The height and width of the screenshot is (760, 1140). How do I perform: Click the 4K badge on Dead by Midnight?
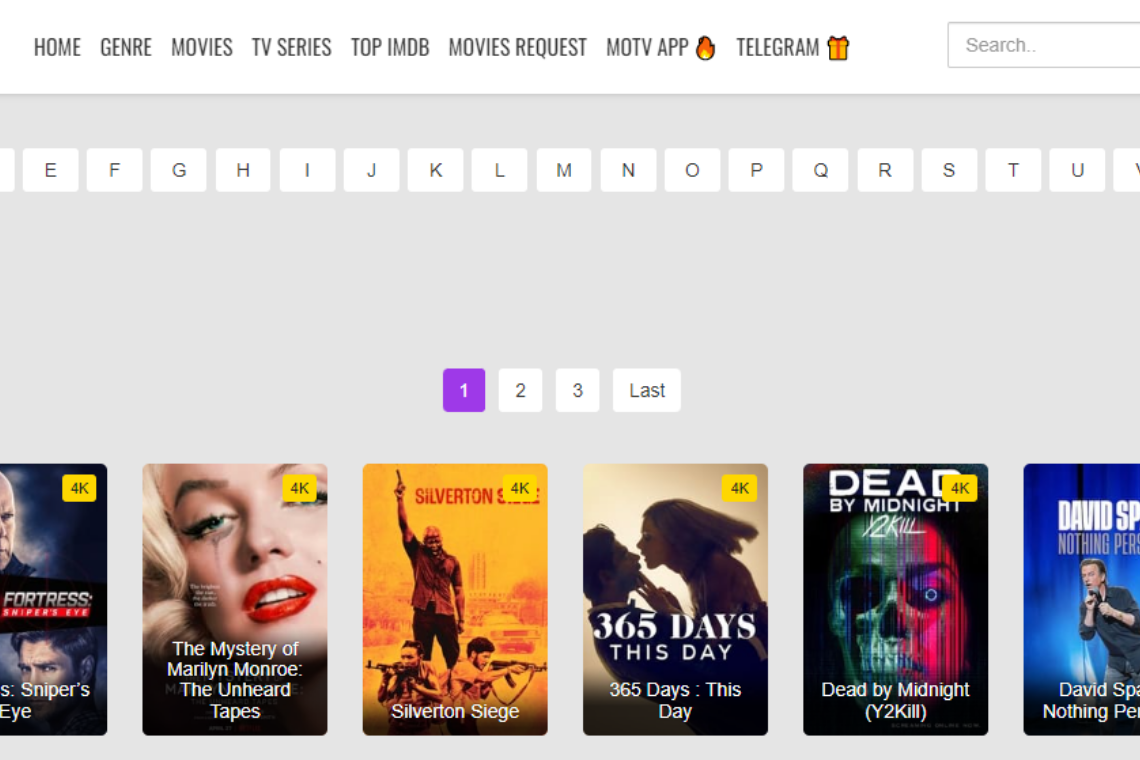click(x=960, y=488)
